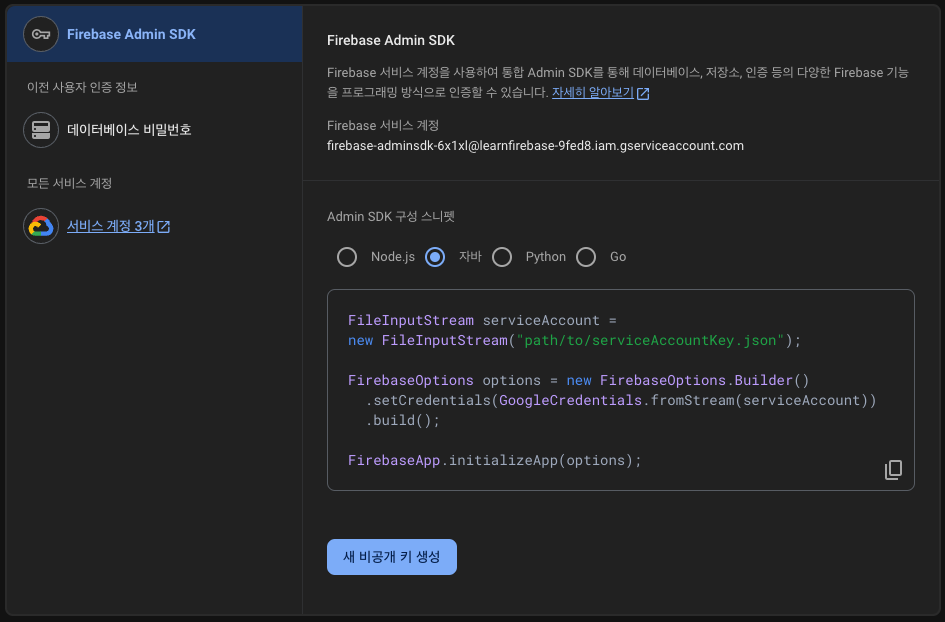
Task: Click the FileInputStream serviceAccount = line
Action: tap(482, 320)
